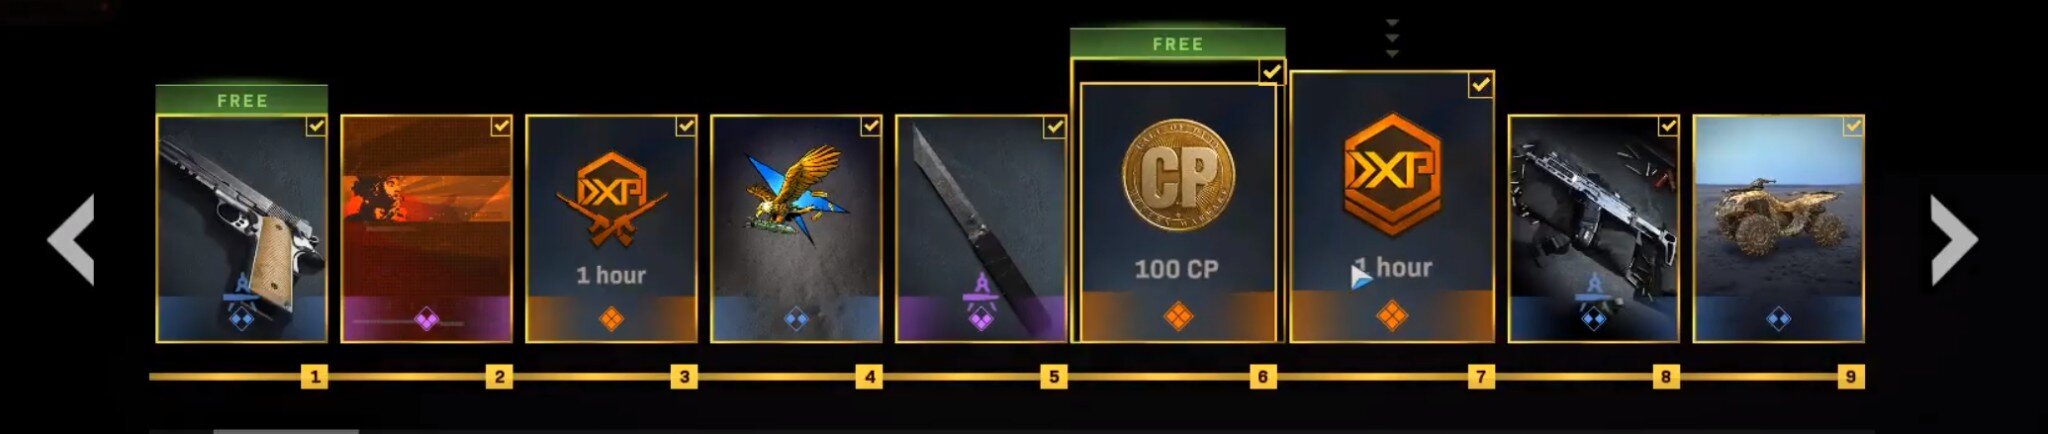Click the checkmark on the 100 CP card
Screen dimensions: 2048x434
[x=1271, y=72]
